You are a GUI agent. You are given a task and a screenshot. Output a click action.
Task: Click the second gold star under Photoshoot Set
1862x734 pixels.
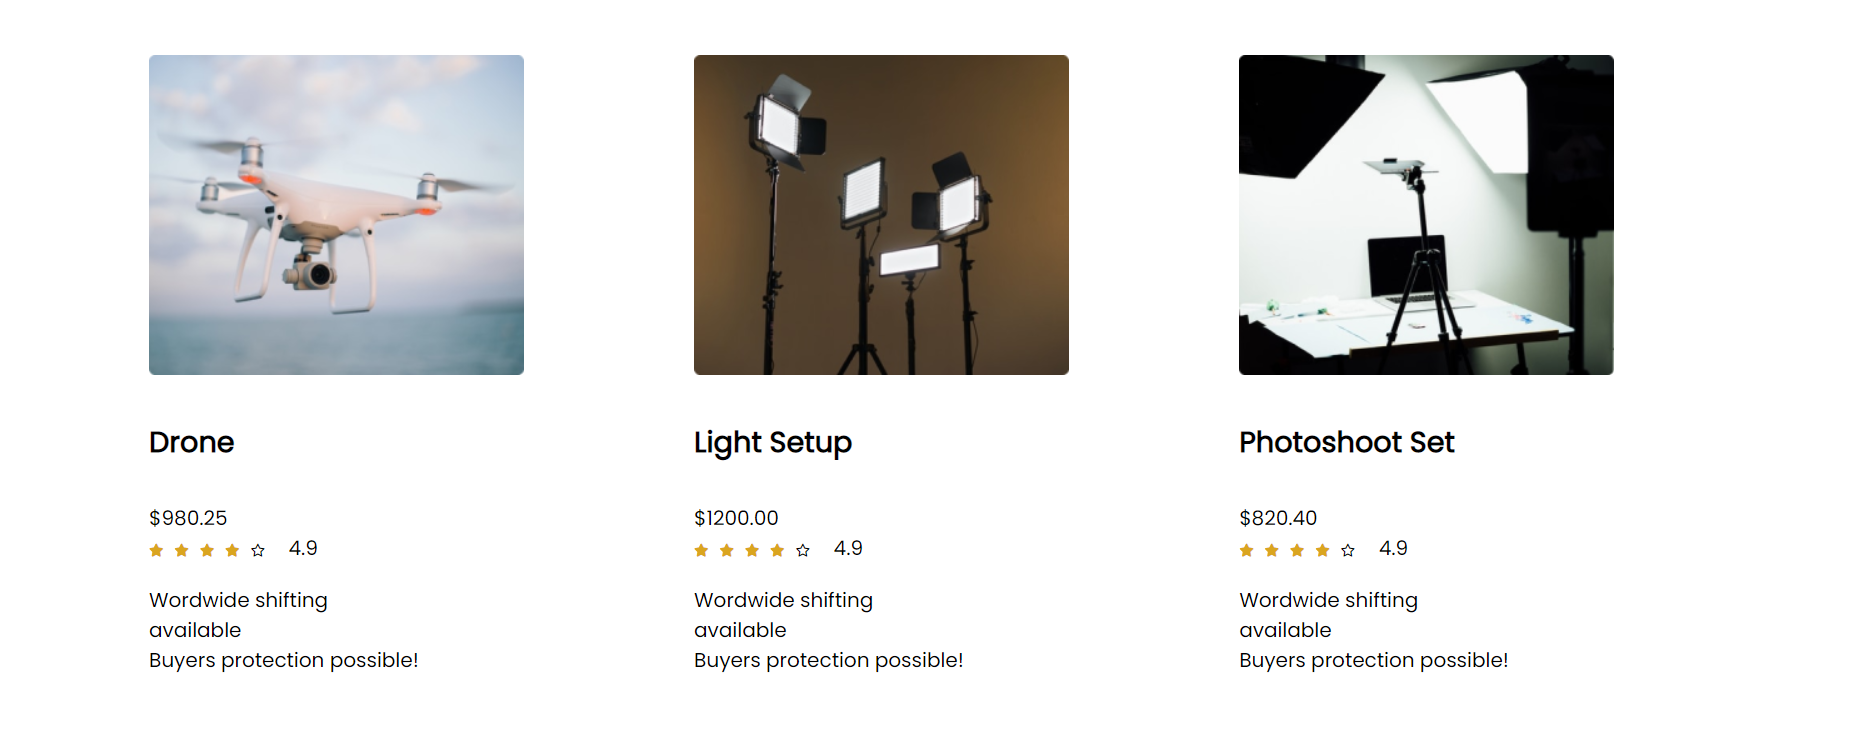coord(1272,548)
